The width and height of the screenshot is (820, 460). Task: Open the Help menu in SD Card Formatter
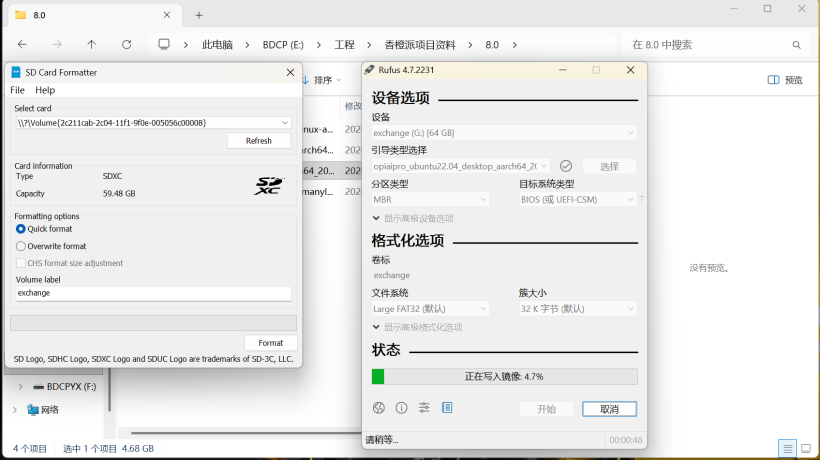[45, 90]
